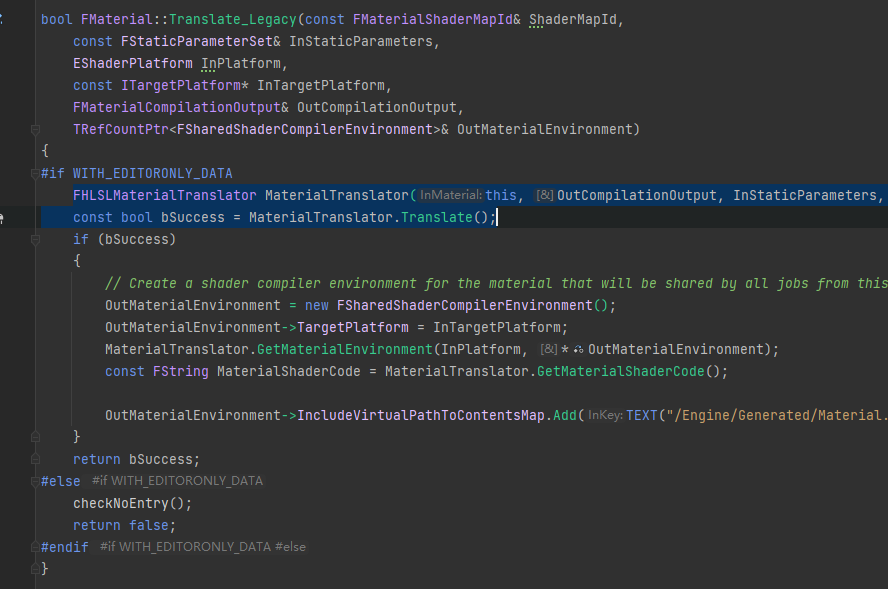Click fold marker beside the #endif line
Image resolution: width=888 pixels, height=589 pixels.
click(35, 547)
